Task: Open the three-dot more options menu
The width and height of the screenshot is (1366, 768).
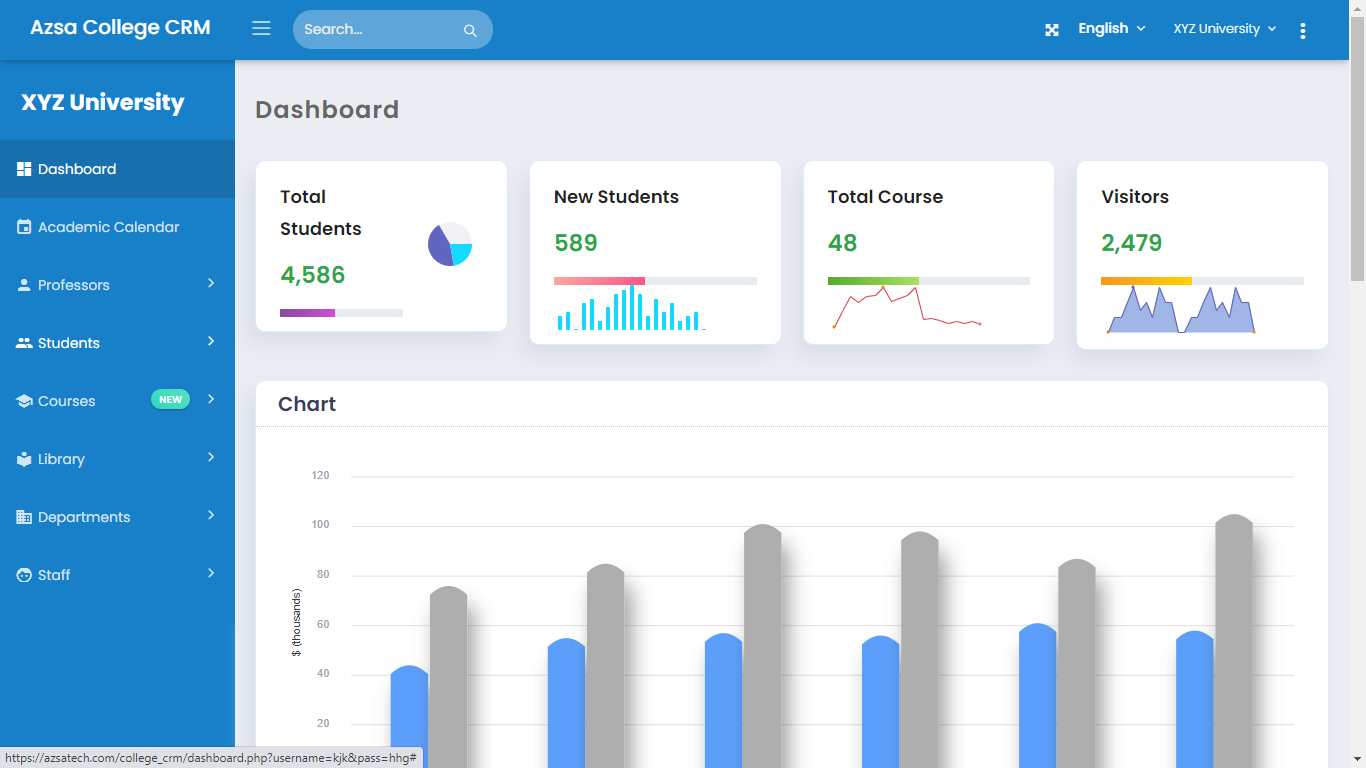Action: tap(1302, 30)
